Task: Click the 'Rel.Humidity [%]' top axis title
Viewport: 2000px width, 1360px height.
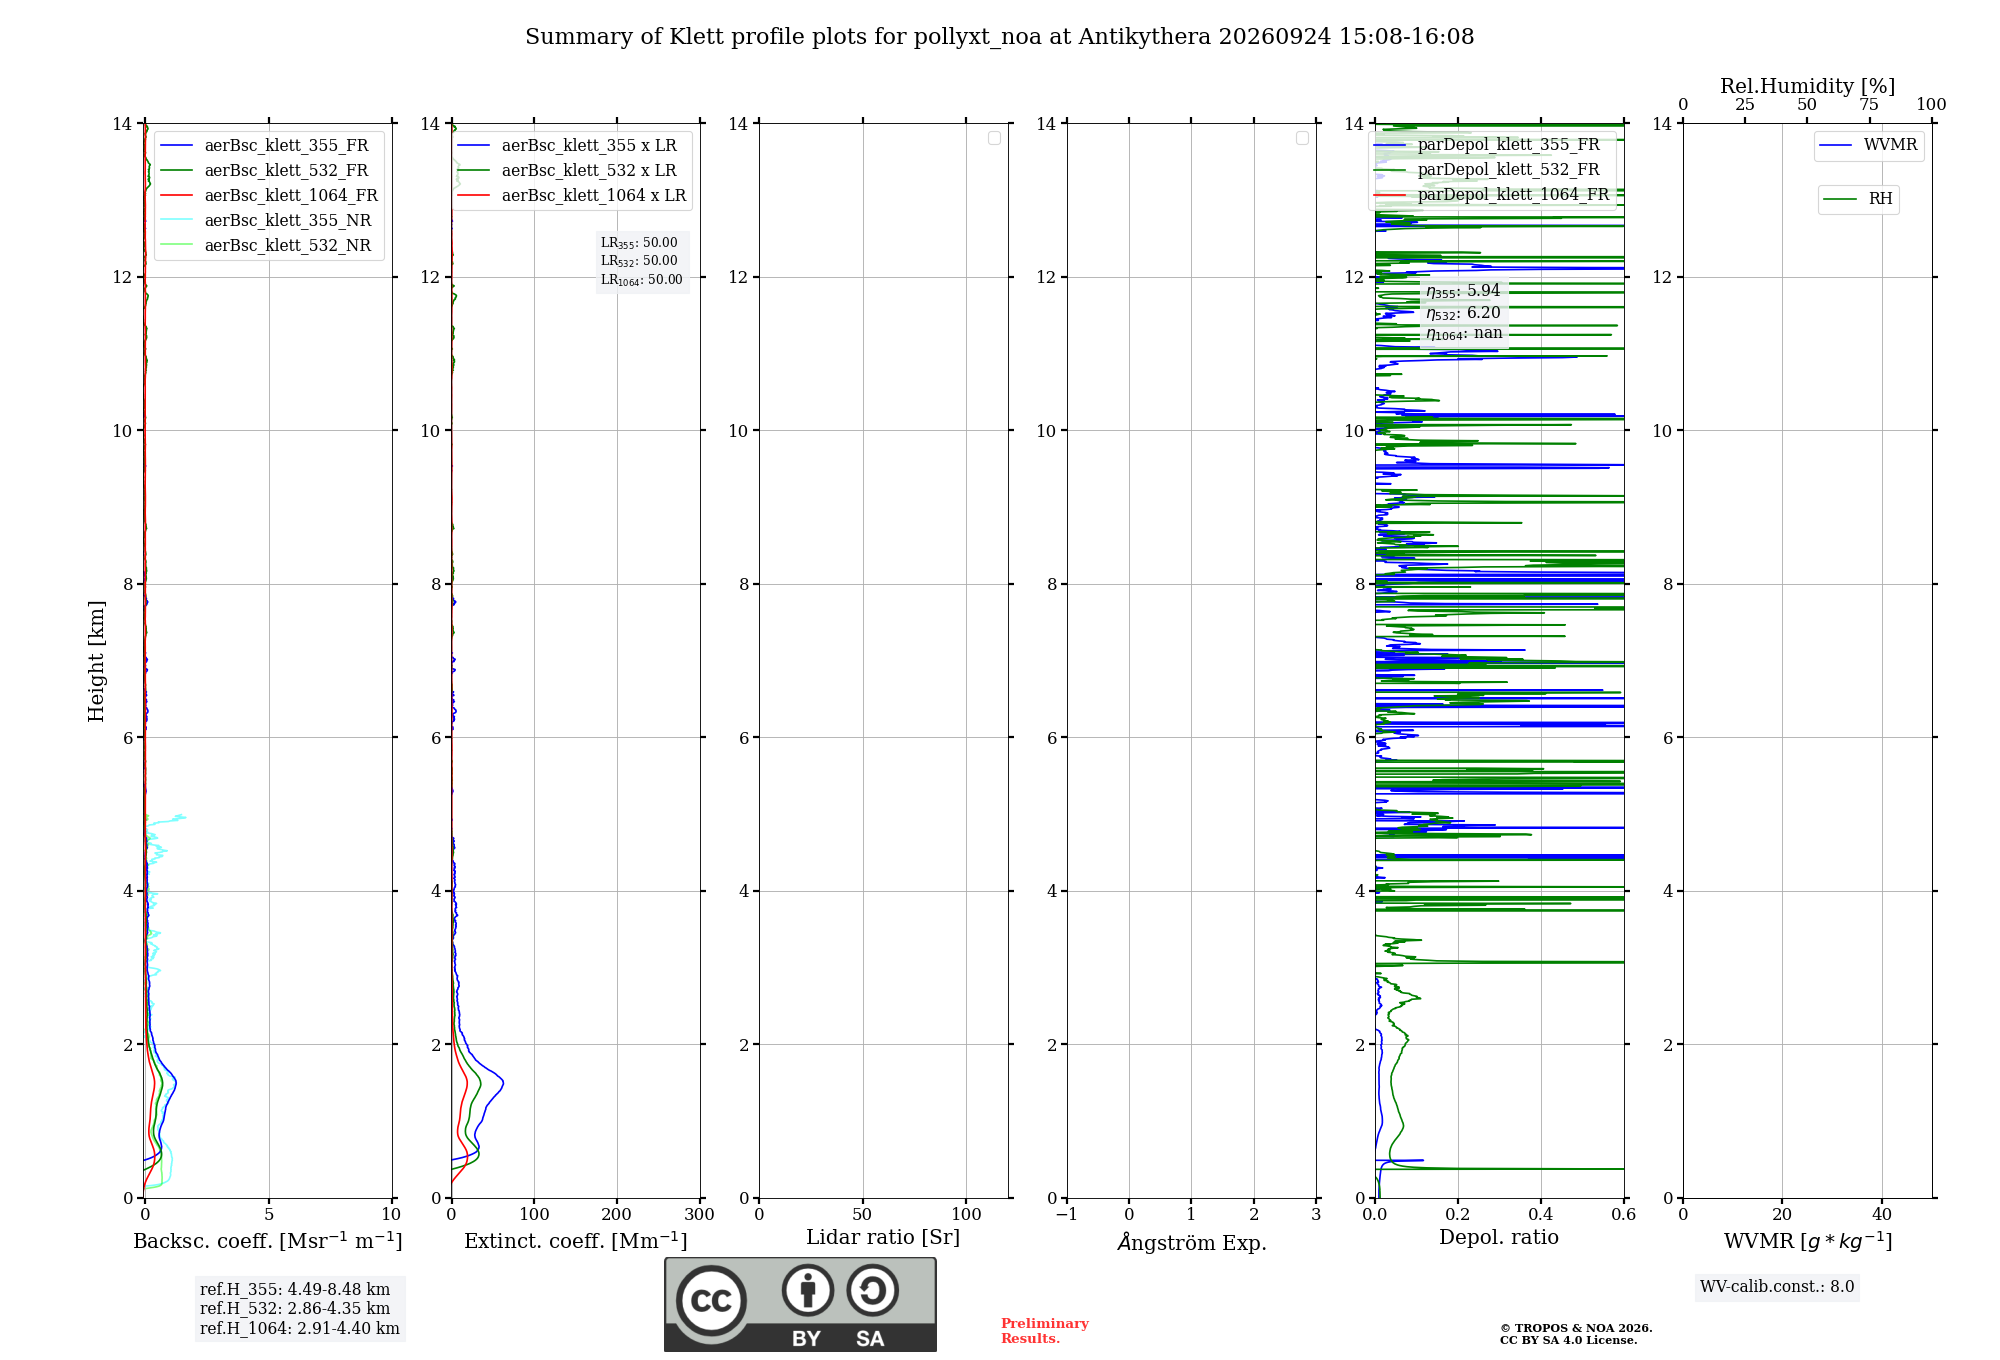Action: tap(1807, 86)
